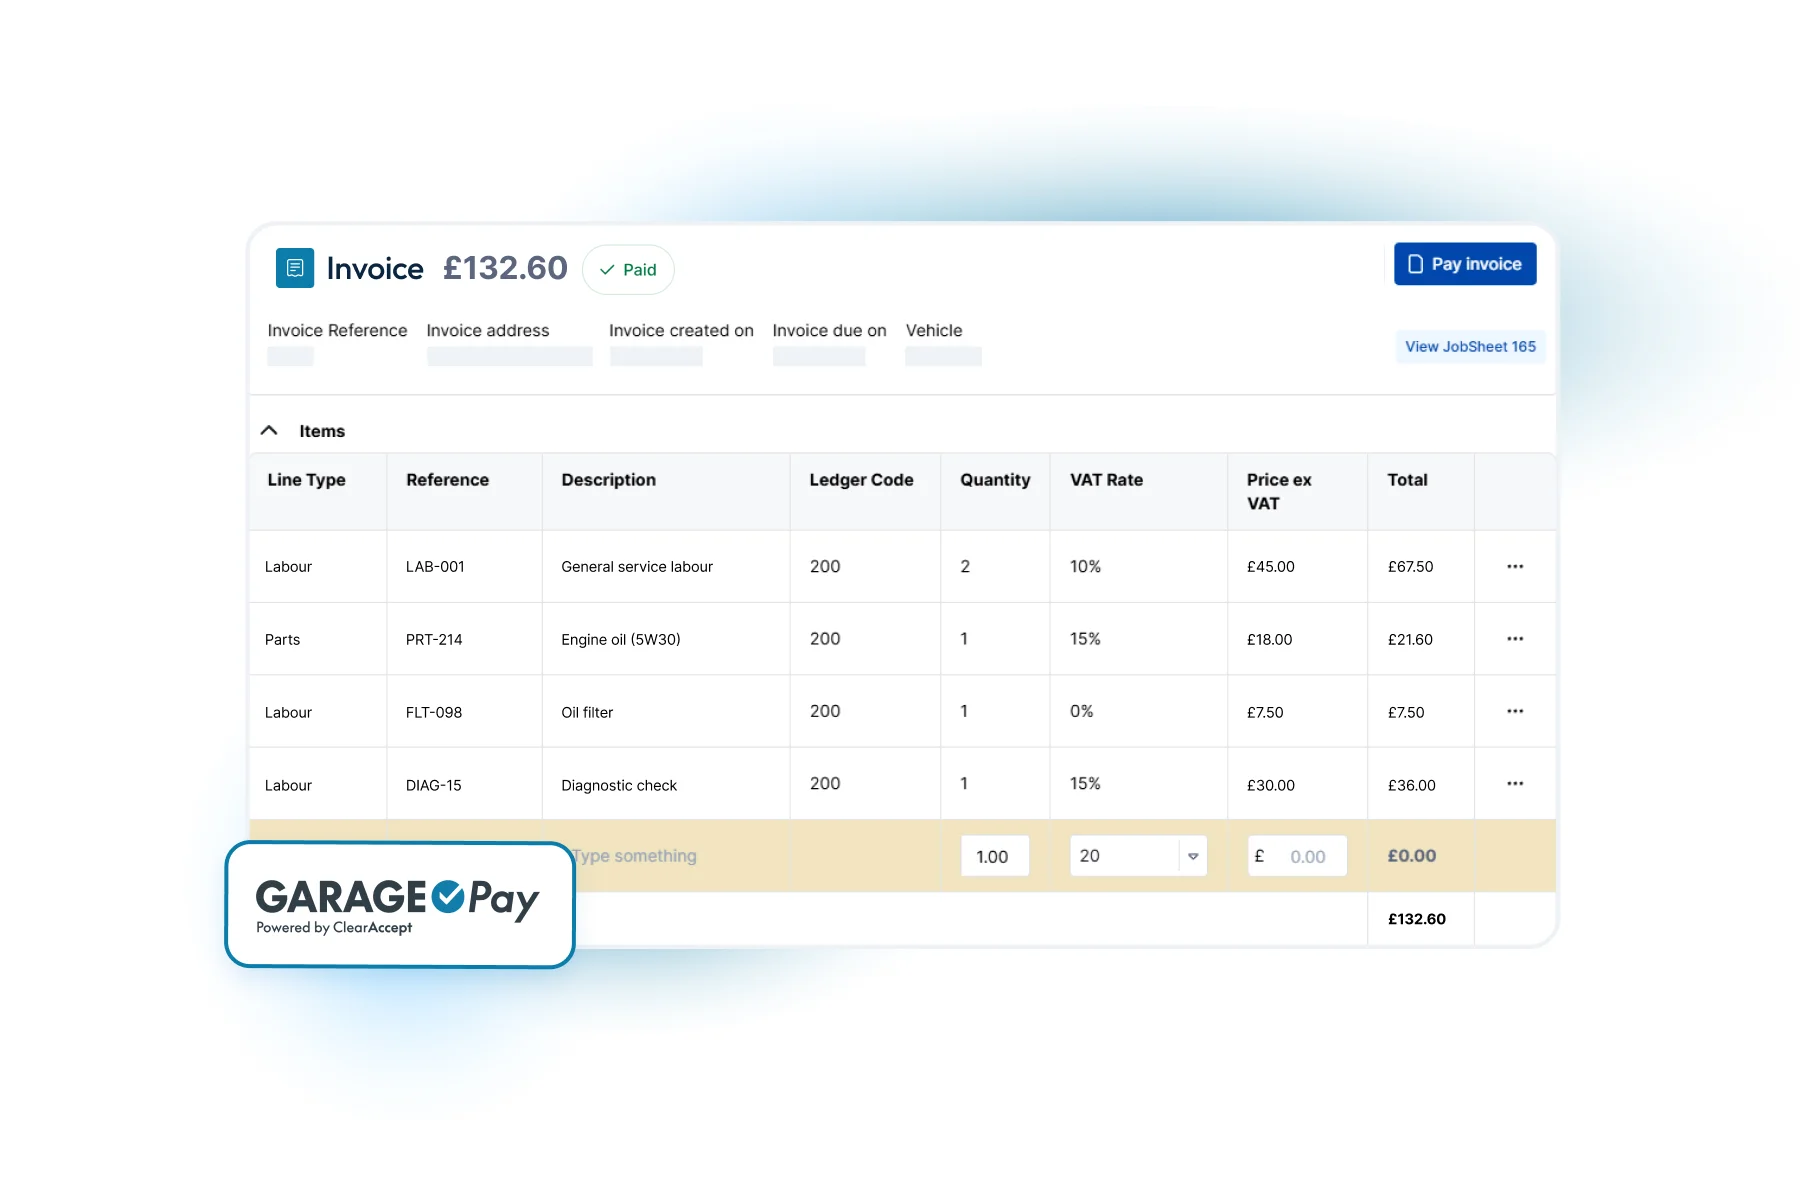Viewport: 1800px width, 1200px height.
Task: Open more options for Diagnostic check row
Action: click(x=1515, y=783)
